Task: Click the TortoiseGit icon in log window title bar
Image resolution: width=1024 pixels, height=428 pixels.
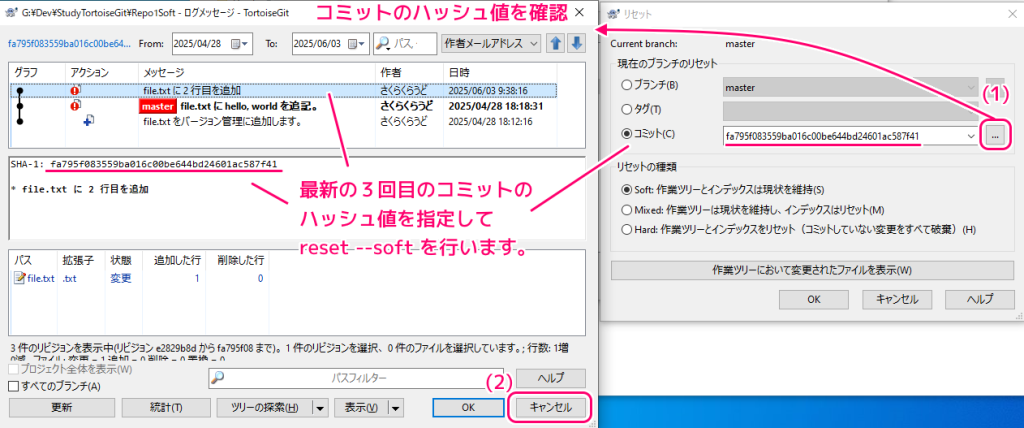Action: coord(11,12)
